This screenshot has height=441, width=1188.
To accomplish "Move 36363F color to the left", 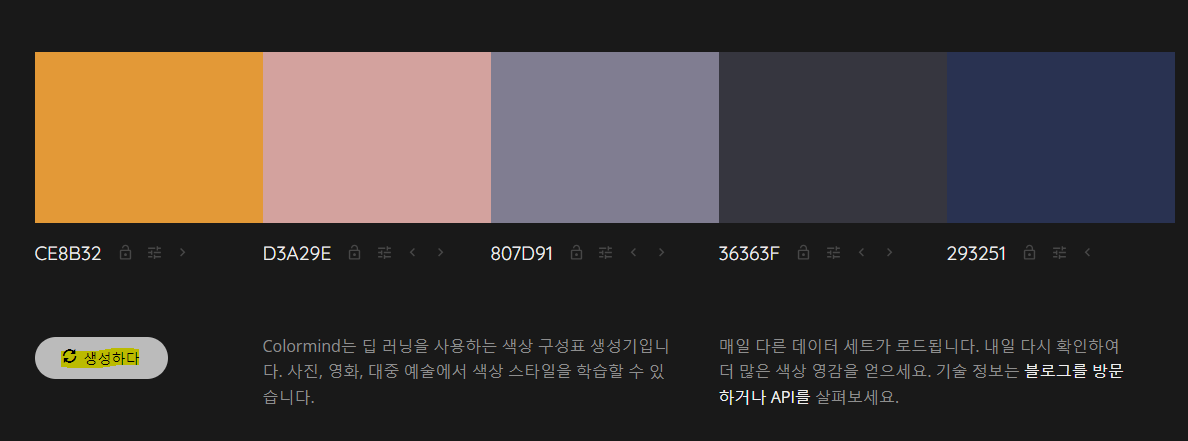I will tap(861, 252).
